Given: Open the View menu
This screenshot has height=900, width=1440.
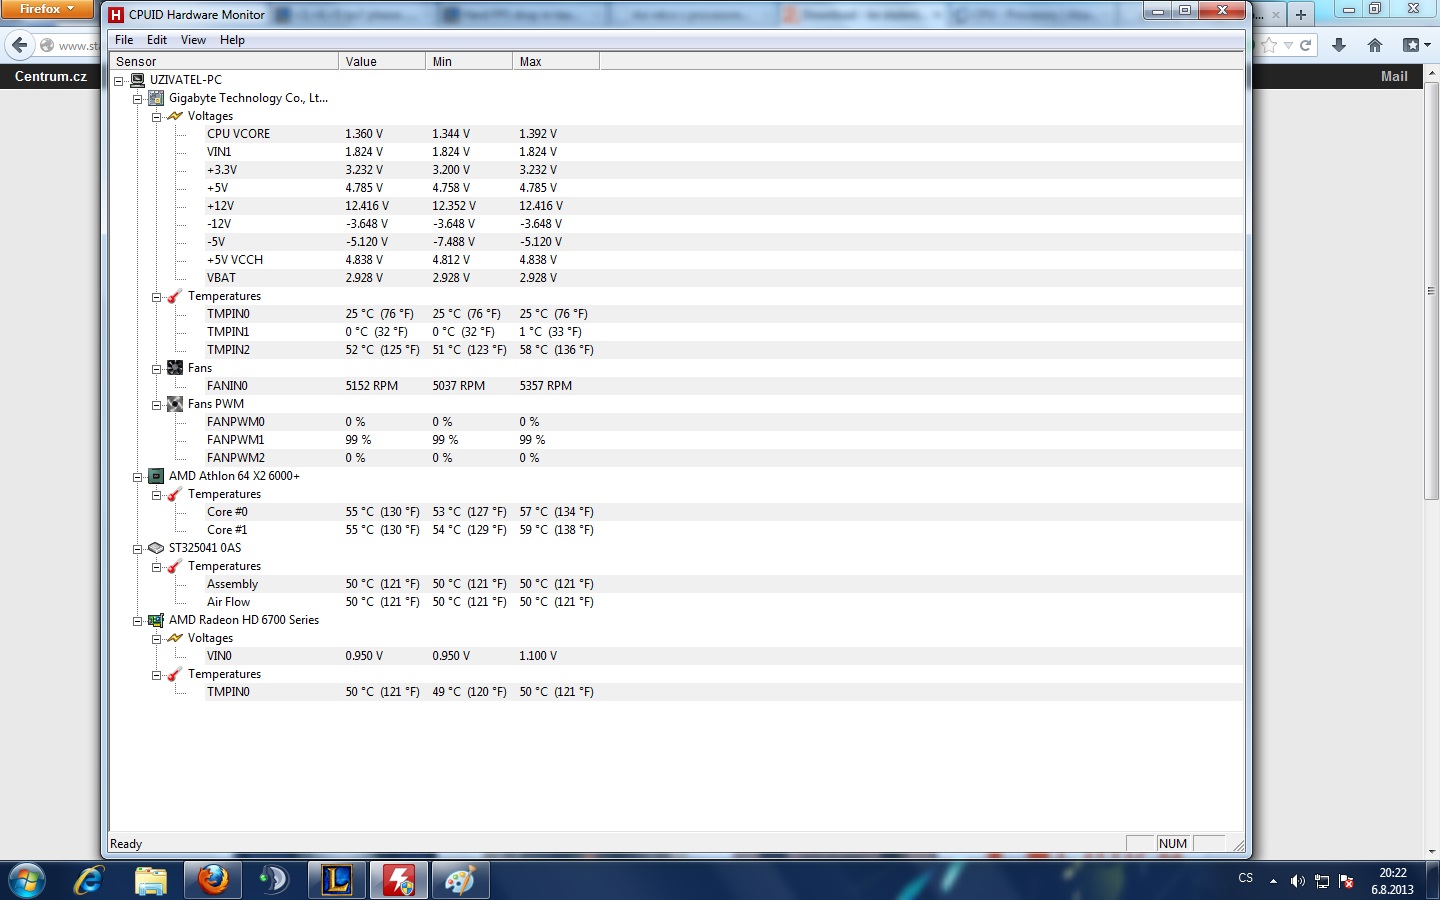Looking at the screenshot, I should (x=193, y=40).
